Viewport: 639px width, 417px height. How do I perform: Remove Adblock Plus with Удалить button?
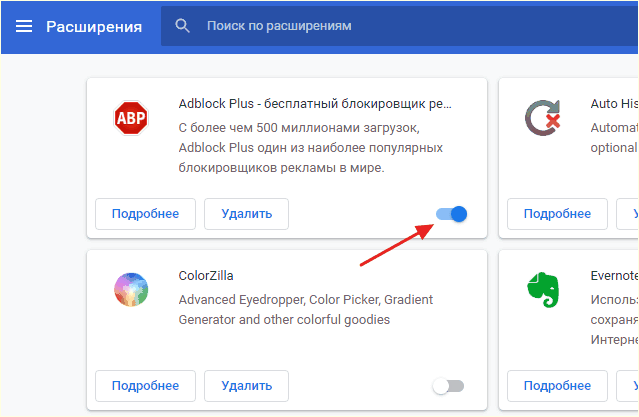247,214
